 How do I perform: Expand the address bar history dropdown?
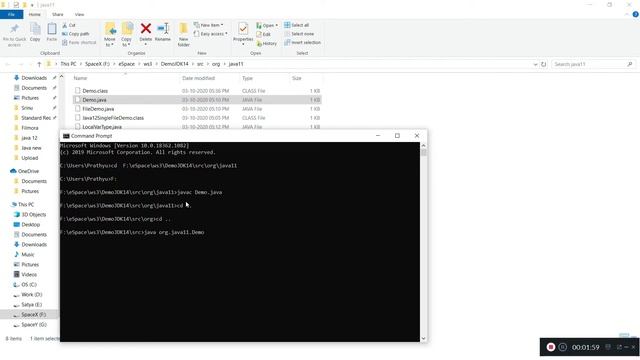[535, 64]
